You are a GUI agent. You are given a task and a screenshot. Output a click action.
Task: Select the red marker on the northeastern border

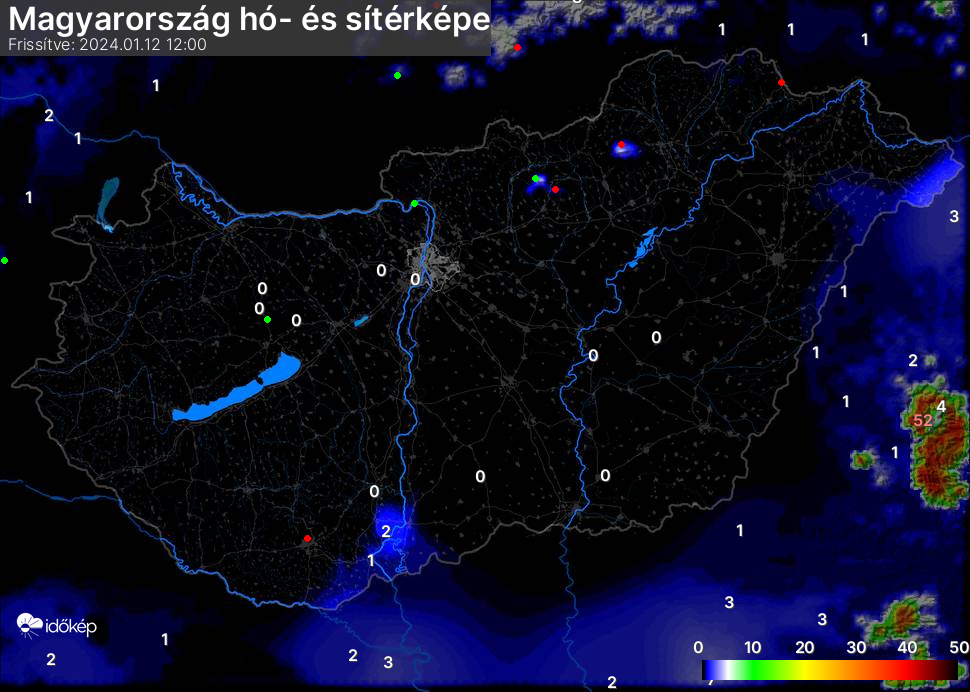pos(781,82)
